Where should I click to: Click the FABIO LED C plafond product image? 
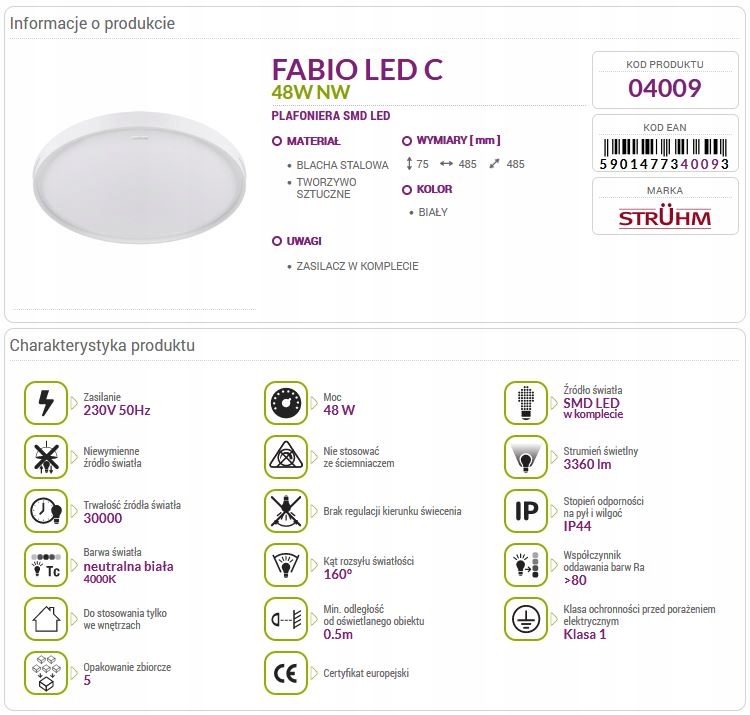tap(137, 176)
